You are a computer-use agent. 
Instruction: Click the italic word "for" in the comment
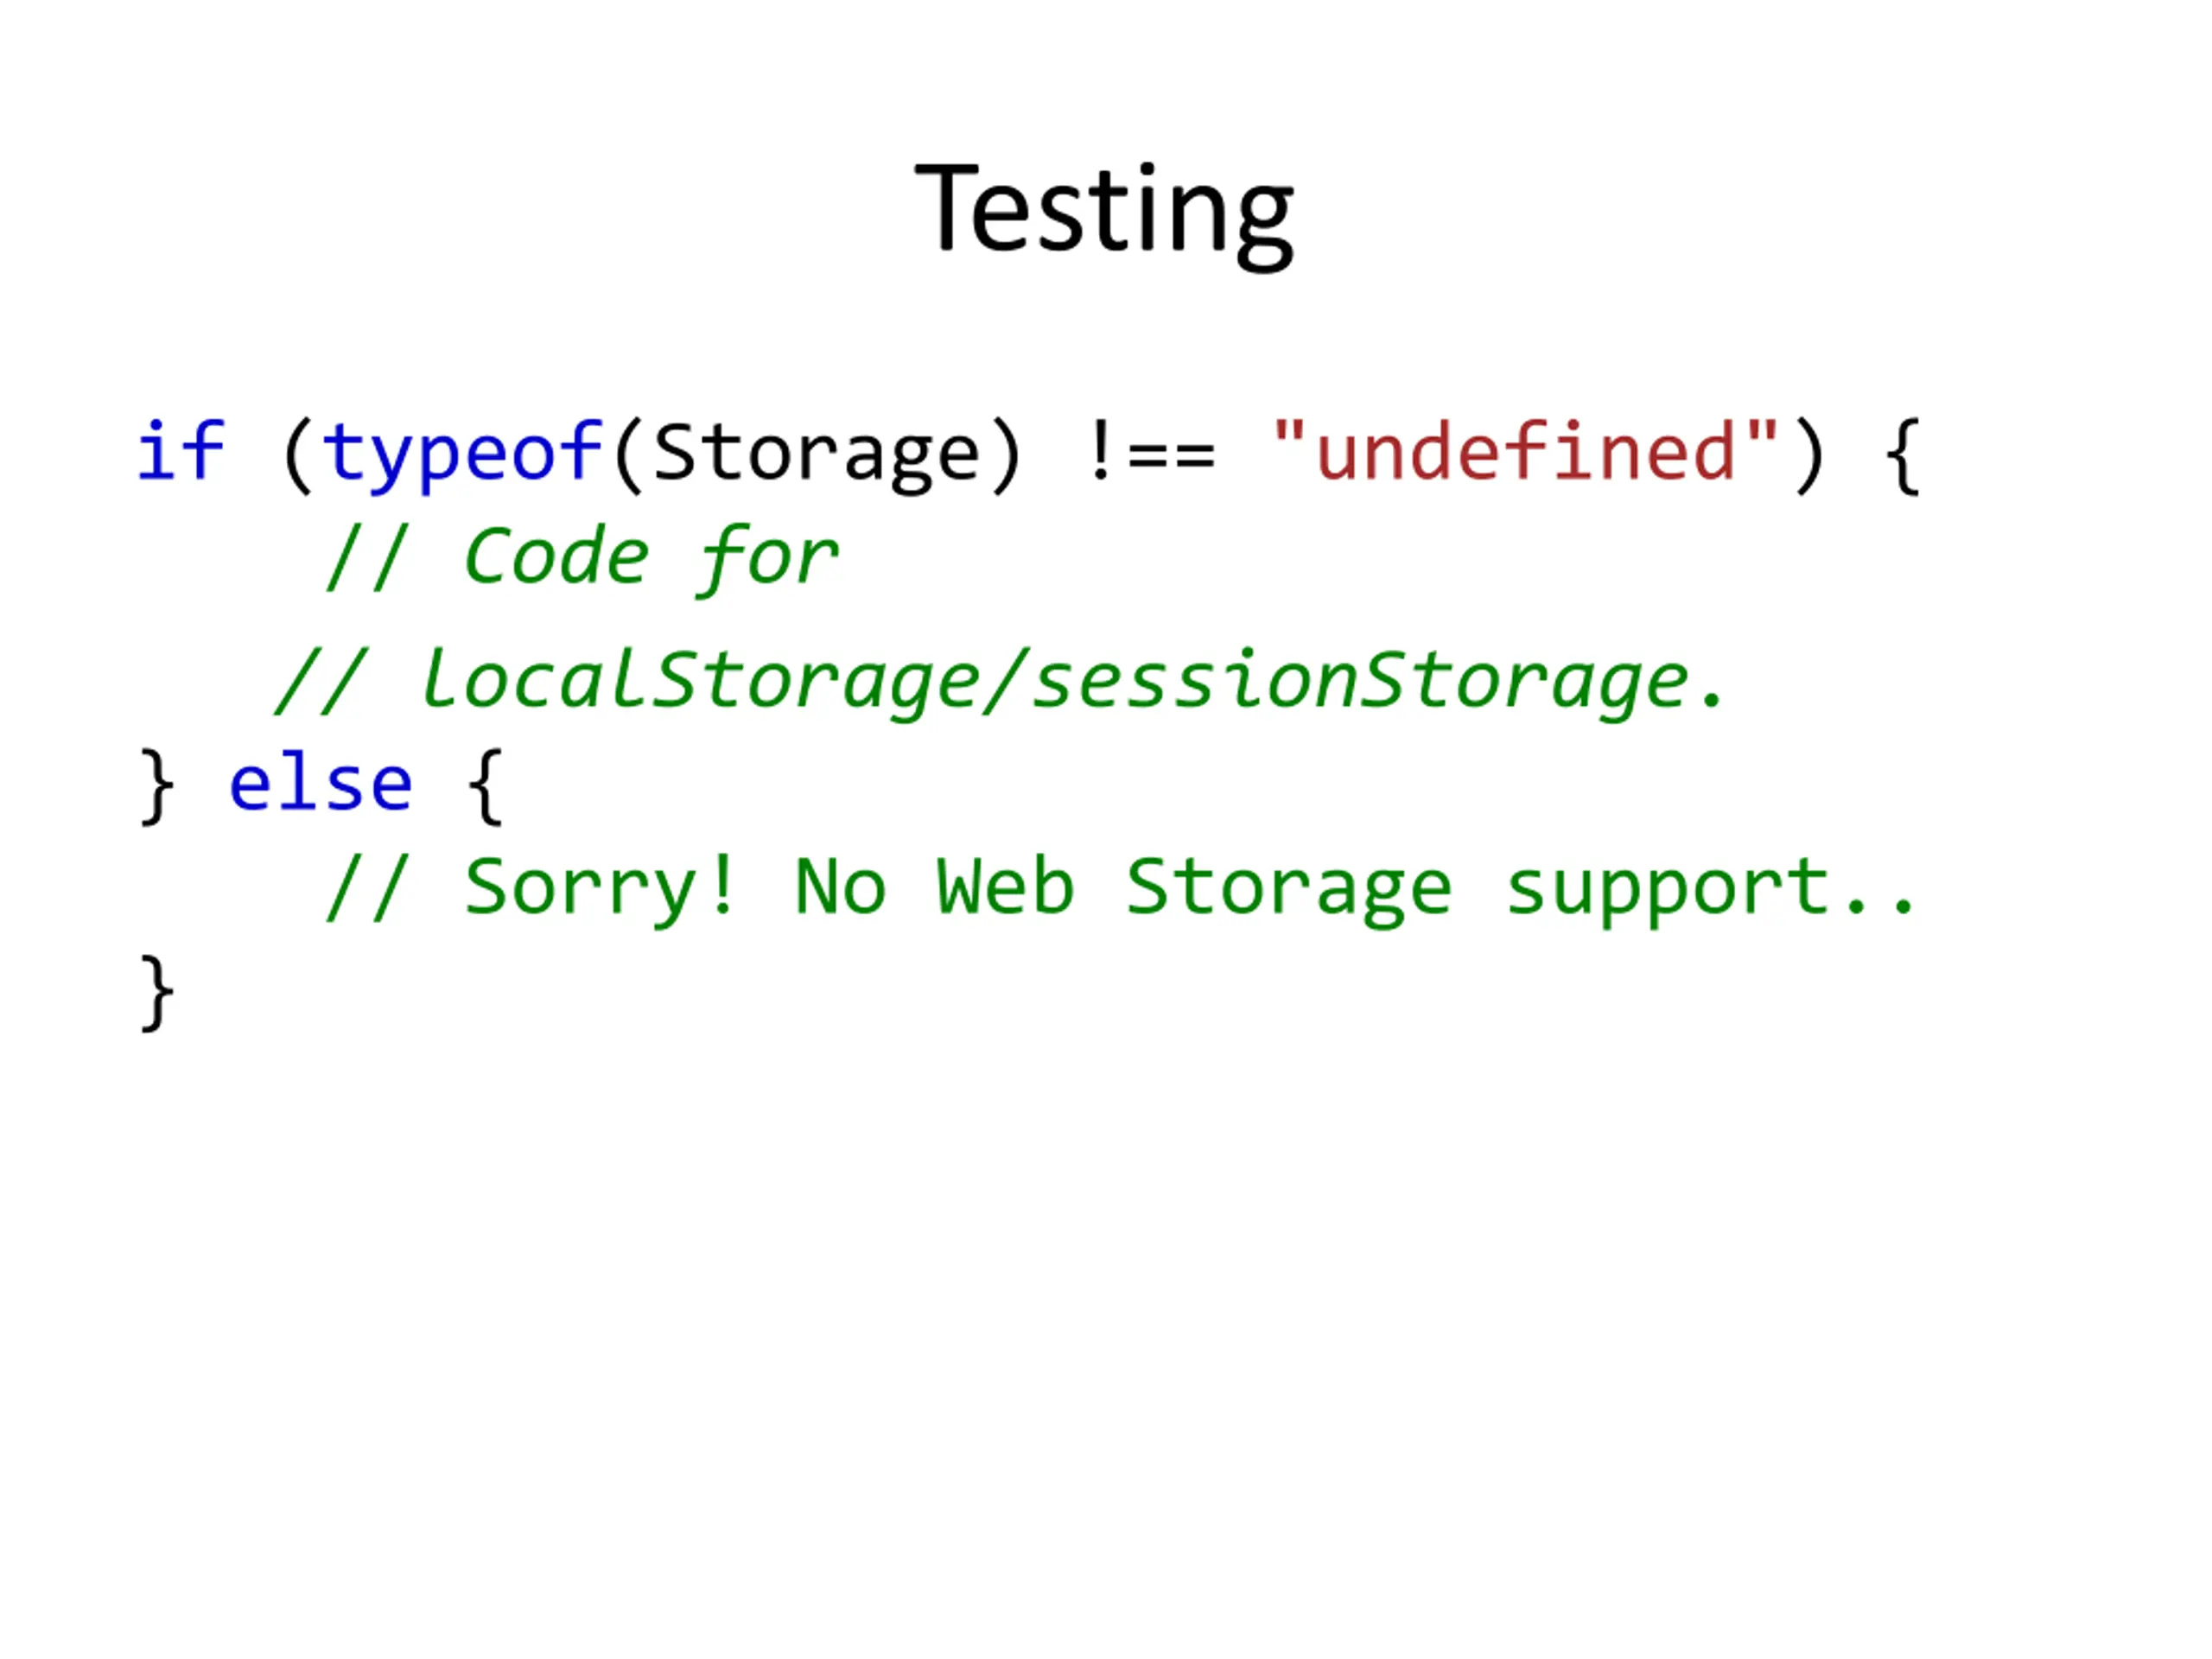pos(768,559)
